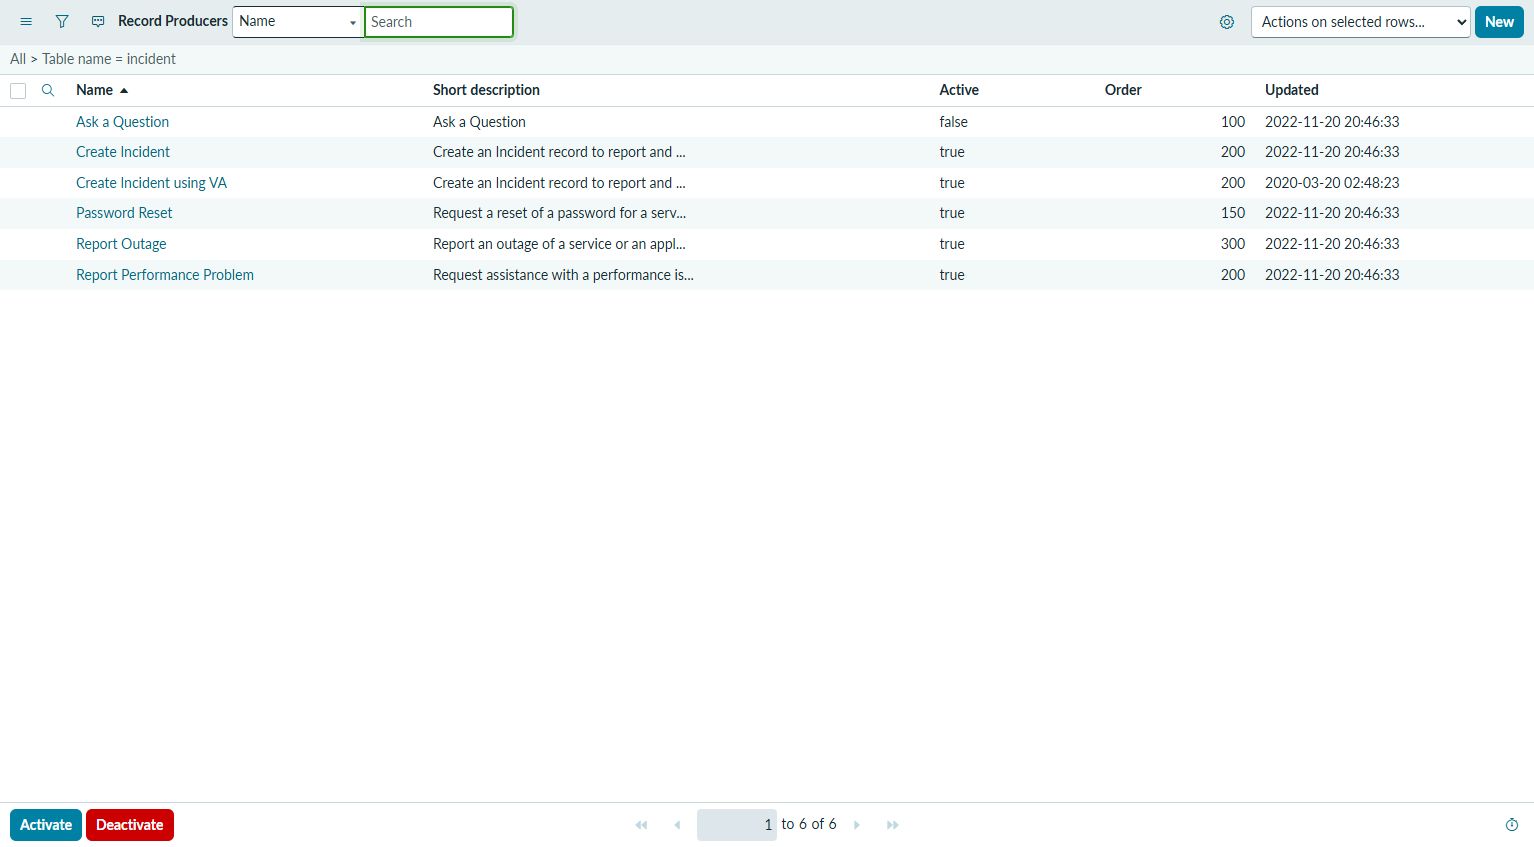Open the Name search field dropdown
Screen dimensions: 1534x847
click(x=298, y=22)
